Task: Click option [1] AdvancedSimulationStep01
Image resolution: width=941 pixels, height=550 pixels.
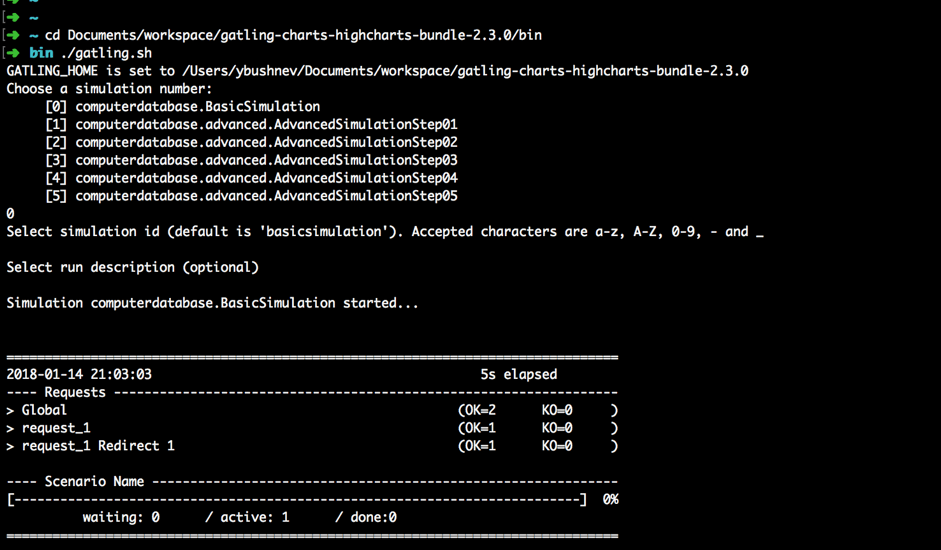Action: 251,124
